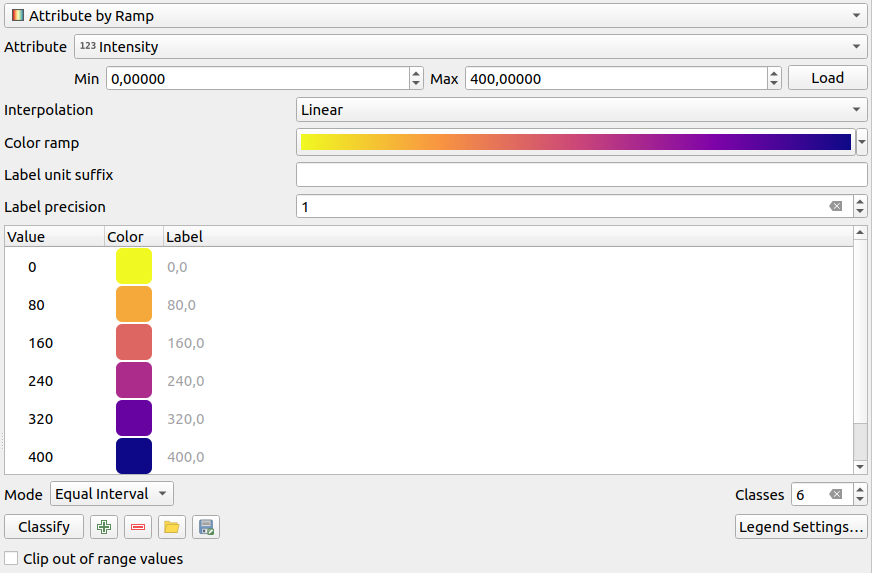Click the folder load color map icon

[x=172, y=527]
